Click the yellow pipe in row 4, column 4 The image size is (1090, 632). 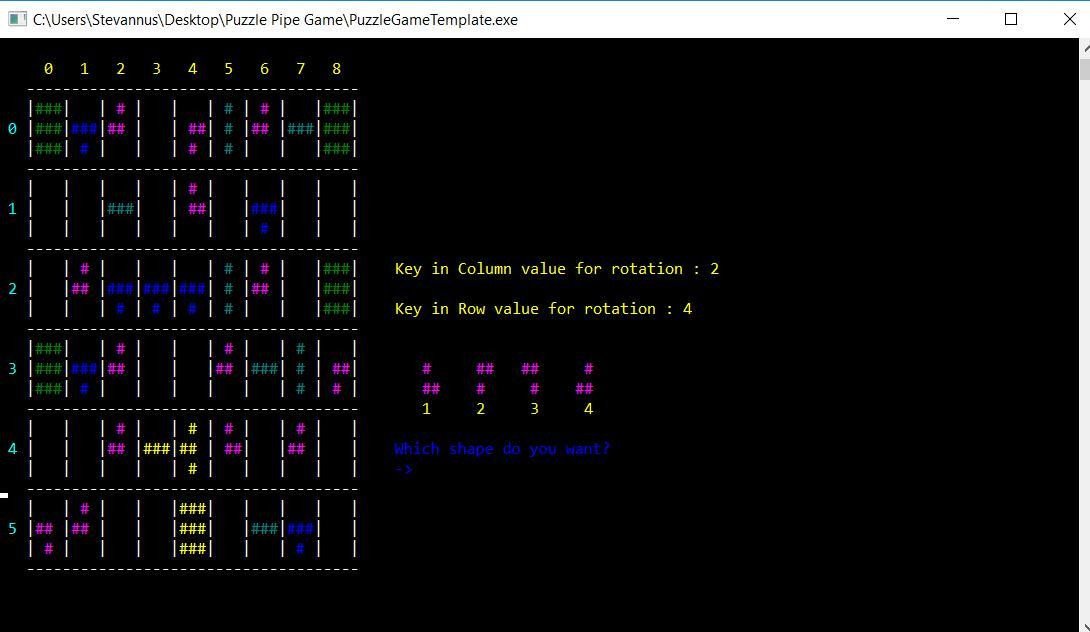(190, 448)
